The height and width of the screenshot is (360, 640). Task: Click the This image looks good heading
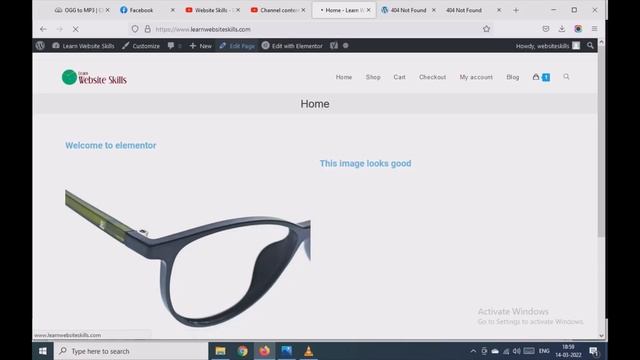coord(365,163)
